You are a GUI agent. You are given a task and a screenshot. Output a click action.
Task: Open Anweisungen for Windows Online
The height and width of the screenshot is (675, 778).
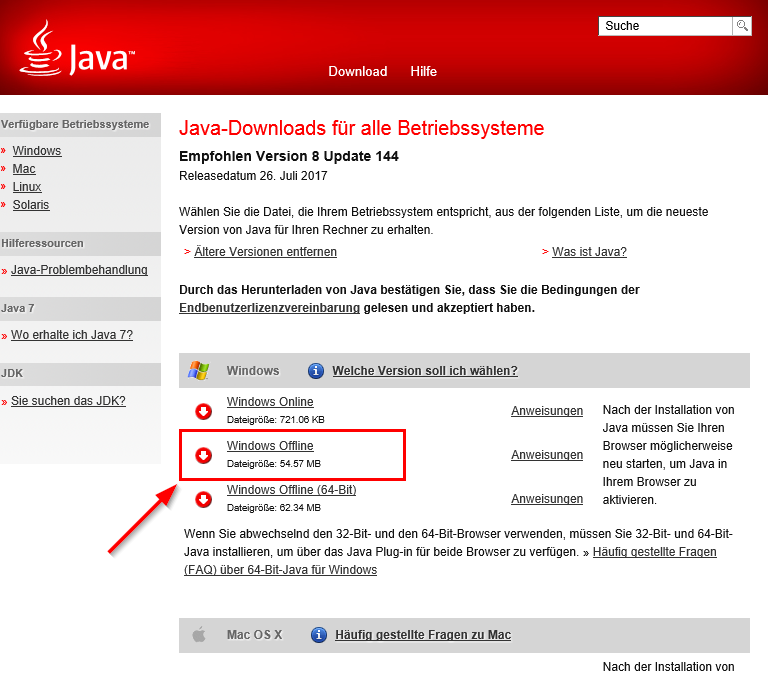click(x=547, y=411)
